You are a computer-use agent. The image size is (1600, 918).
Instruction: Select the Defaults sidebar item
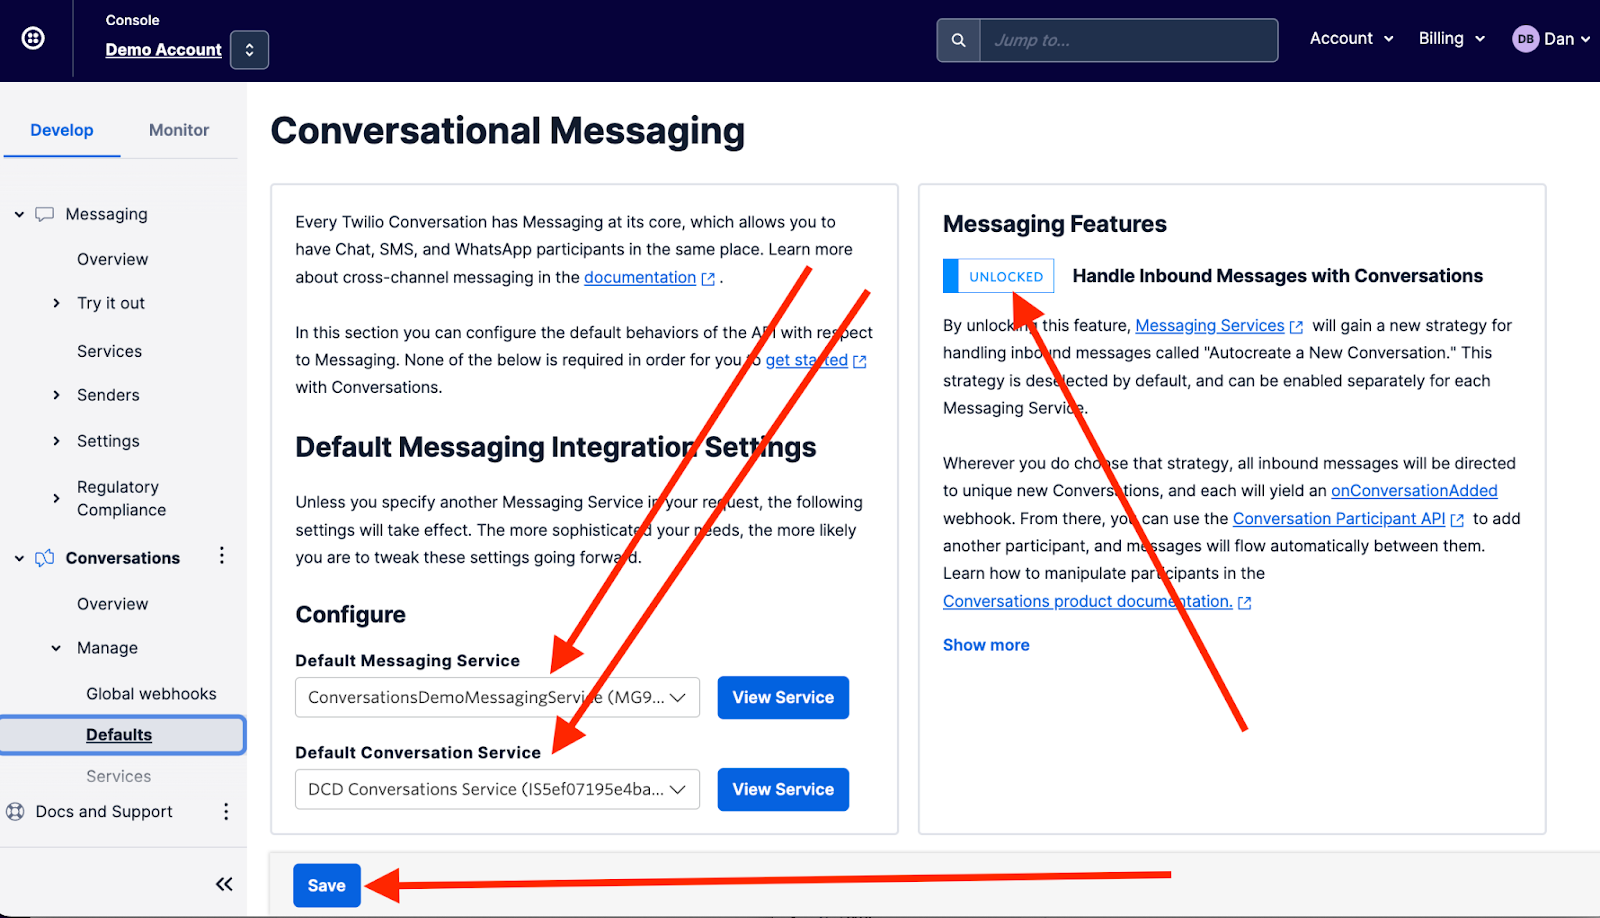tap(122, 735)
